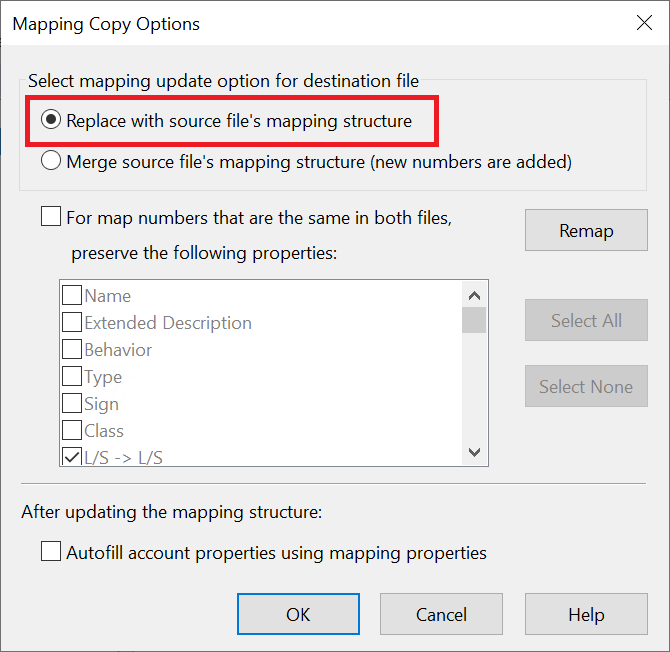This screenshot has height=652, width=670.
Task: Open Help for mapping copy options
Action: (x=586, y=614)
